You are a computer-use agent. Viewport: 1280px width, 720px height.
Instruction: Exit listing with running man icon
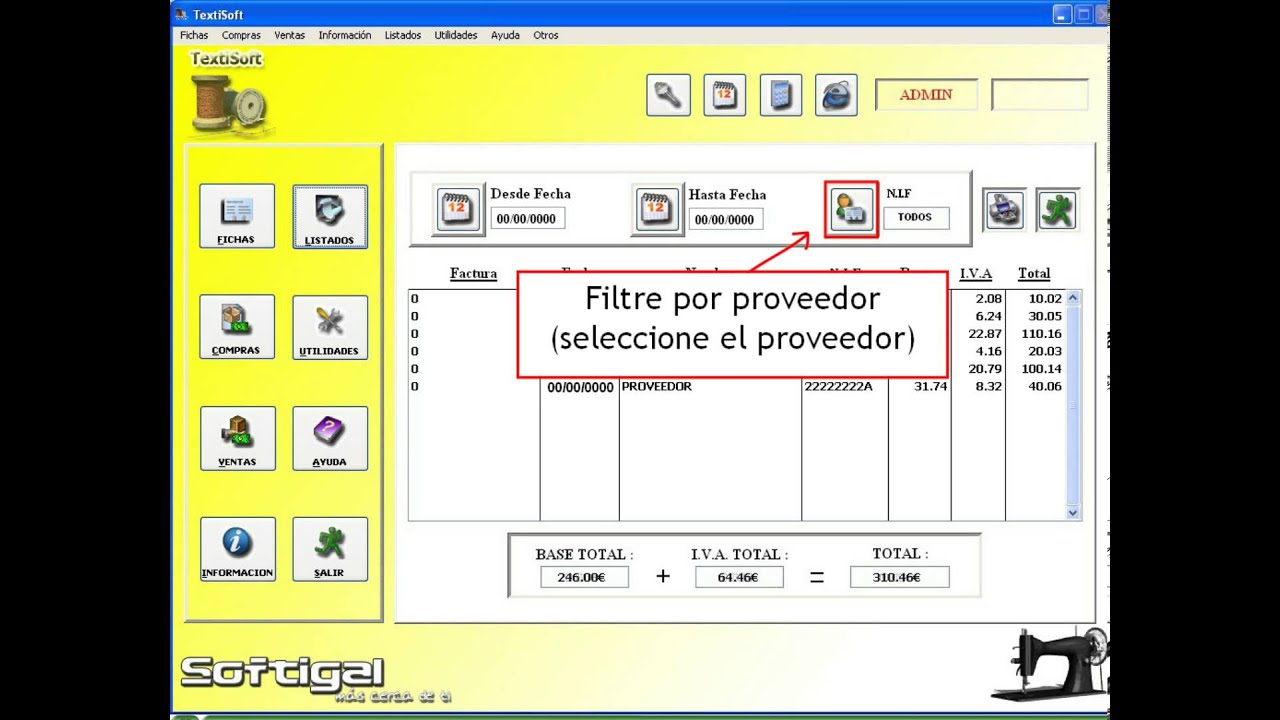pyautogui.click(x=1056, y=210)
